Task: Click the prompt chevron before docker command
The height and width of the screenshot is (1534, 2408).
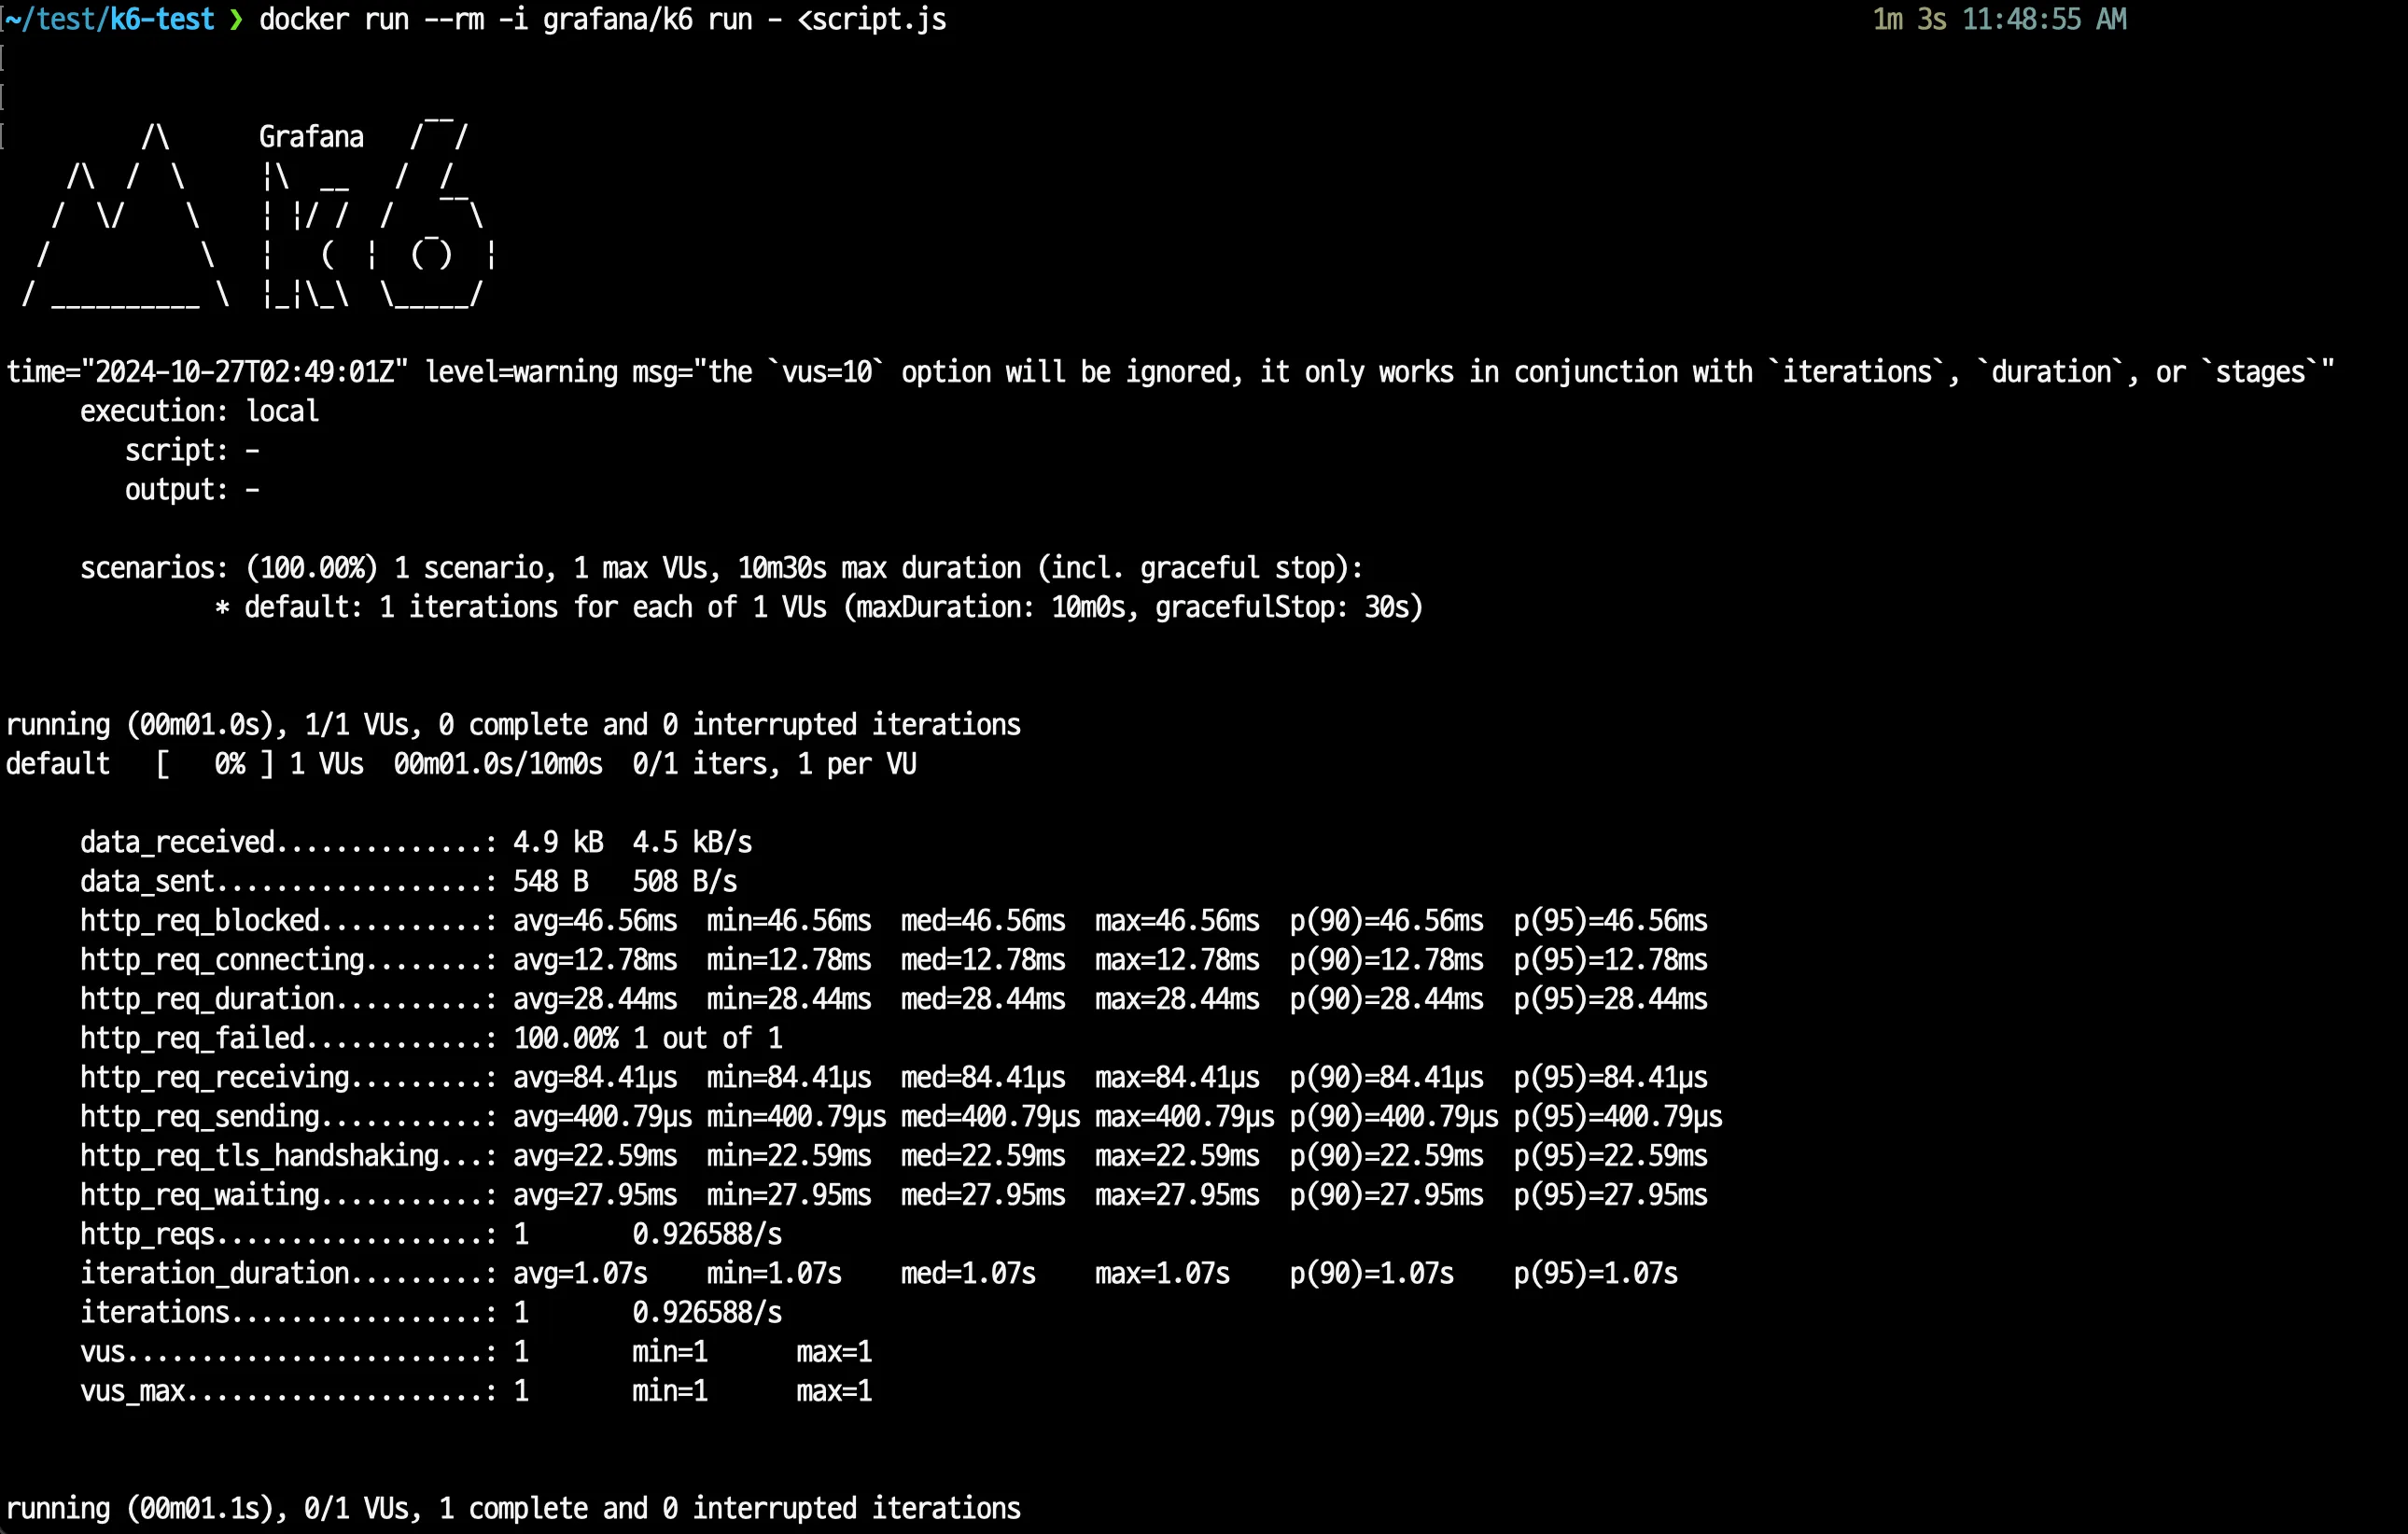Action: tap(236, 19)
